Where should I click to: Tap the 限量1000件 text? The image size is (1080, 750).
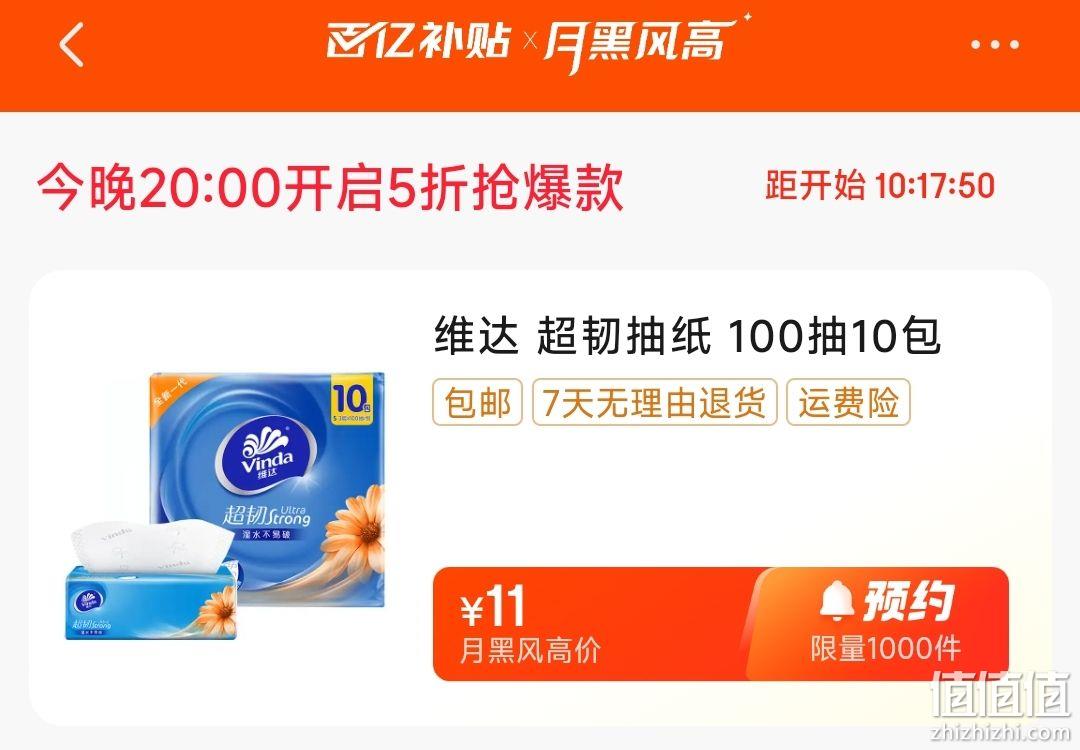885,648
